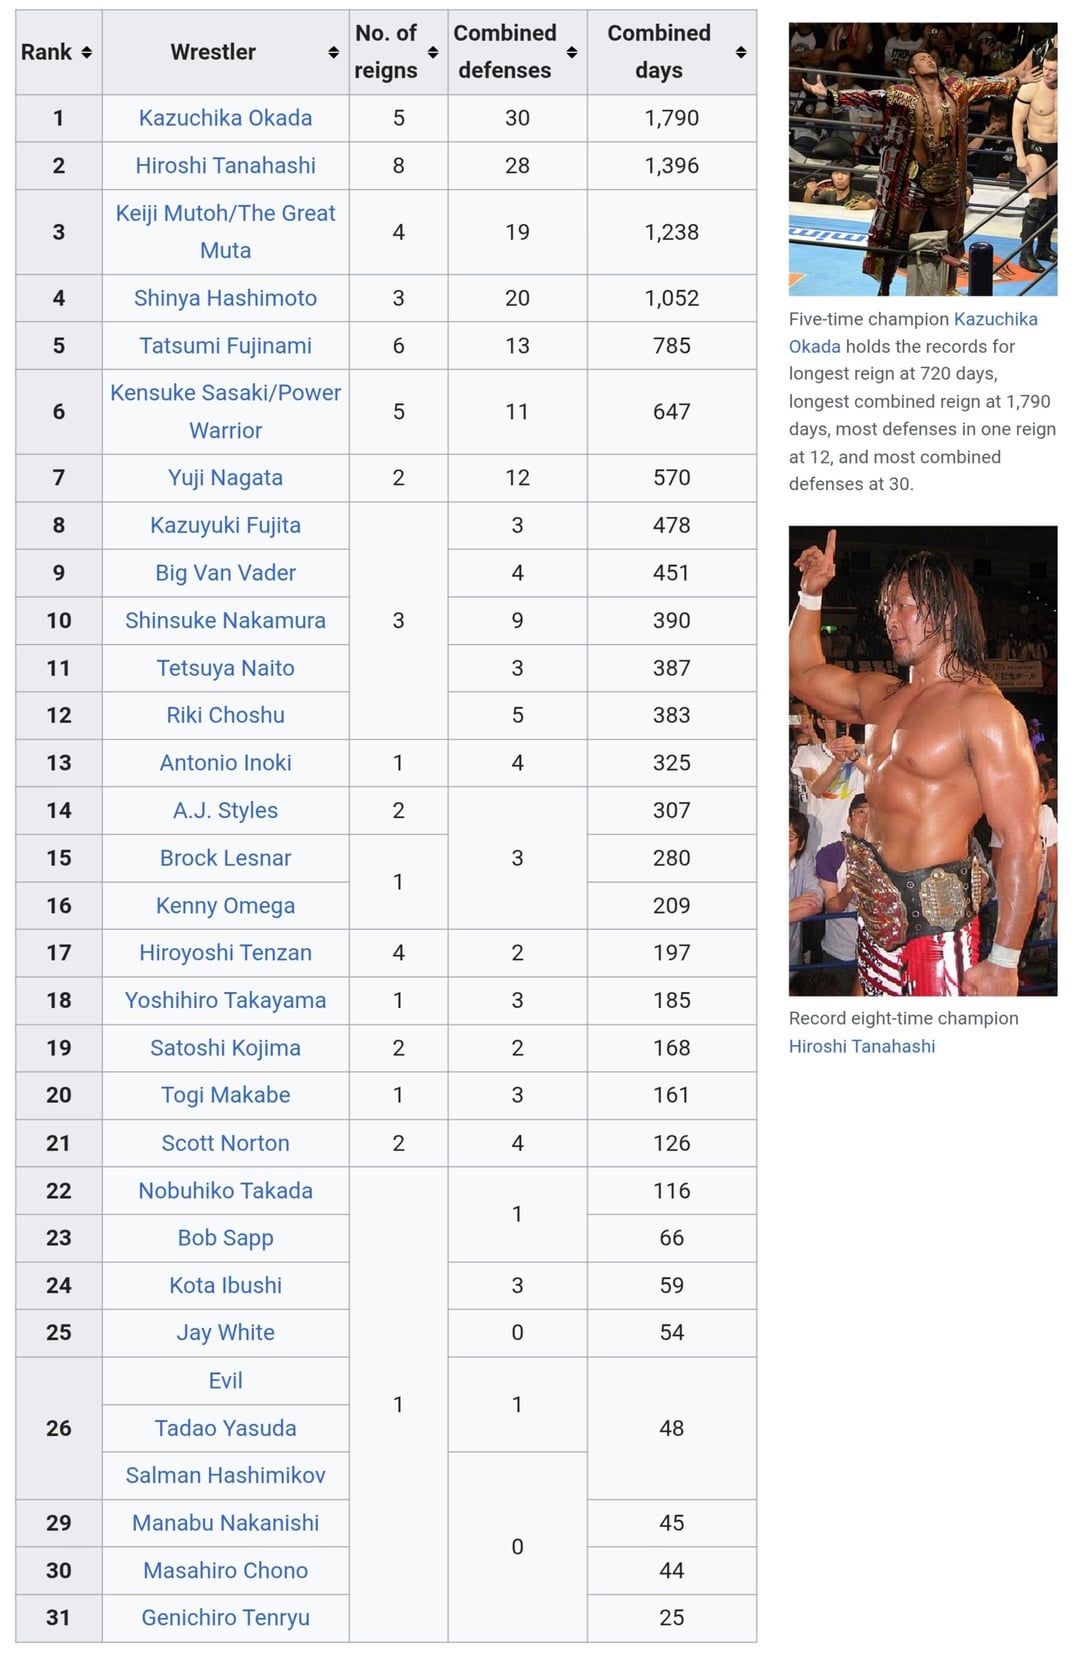Open Kazuchika Okada link in table
This screenshot has width=1080, height=1656.
point(225,118)
